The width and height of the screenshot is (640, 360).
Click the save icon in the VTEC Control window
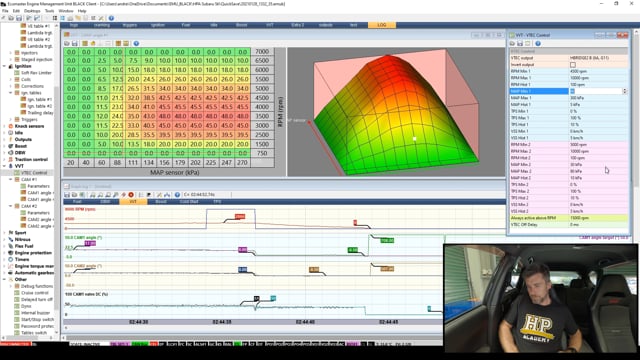[520, 43]
